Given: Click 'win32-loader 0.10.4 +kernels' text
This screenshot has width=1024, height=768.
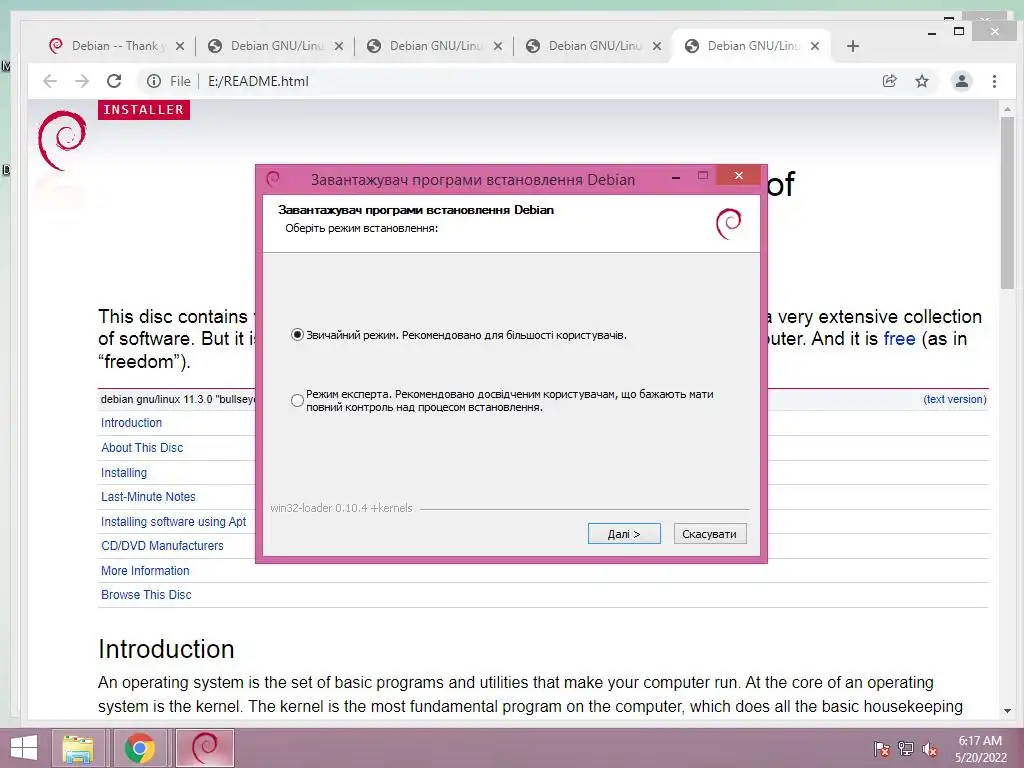Looking at the screenshot, I should click(341, 508).
